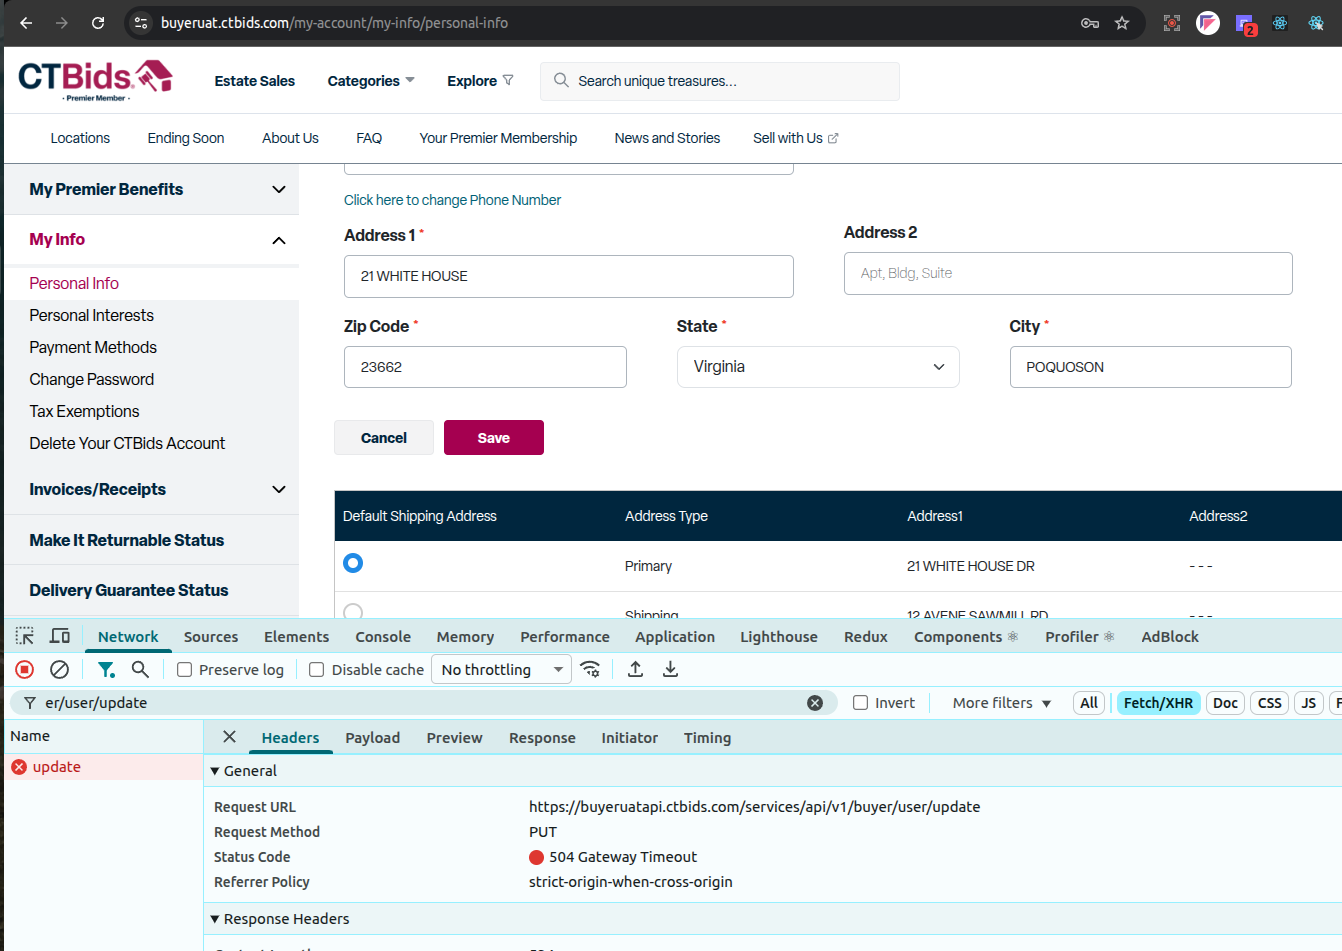Screen dimensions: 1342x951
Task: Click the magnifier icon in the site search bar
Action: [x=561, y=80]
